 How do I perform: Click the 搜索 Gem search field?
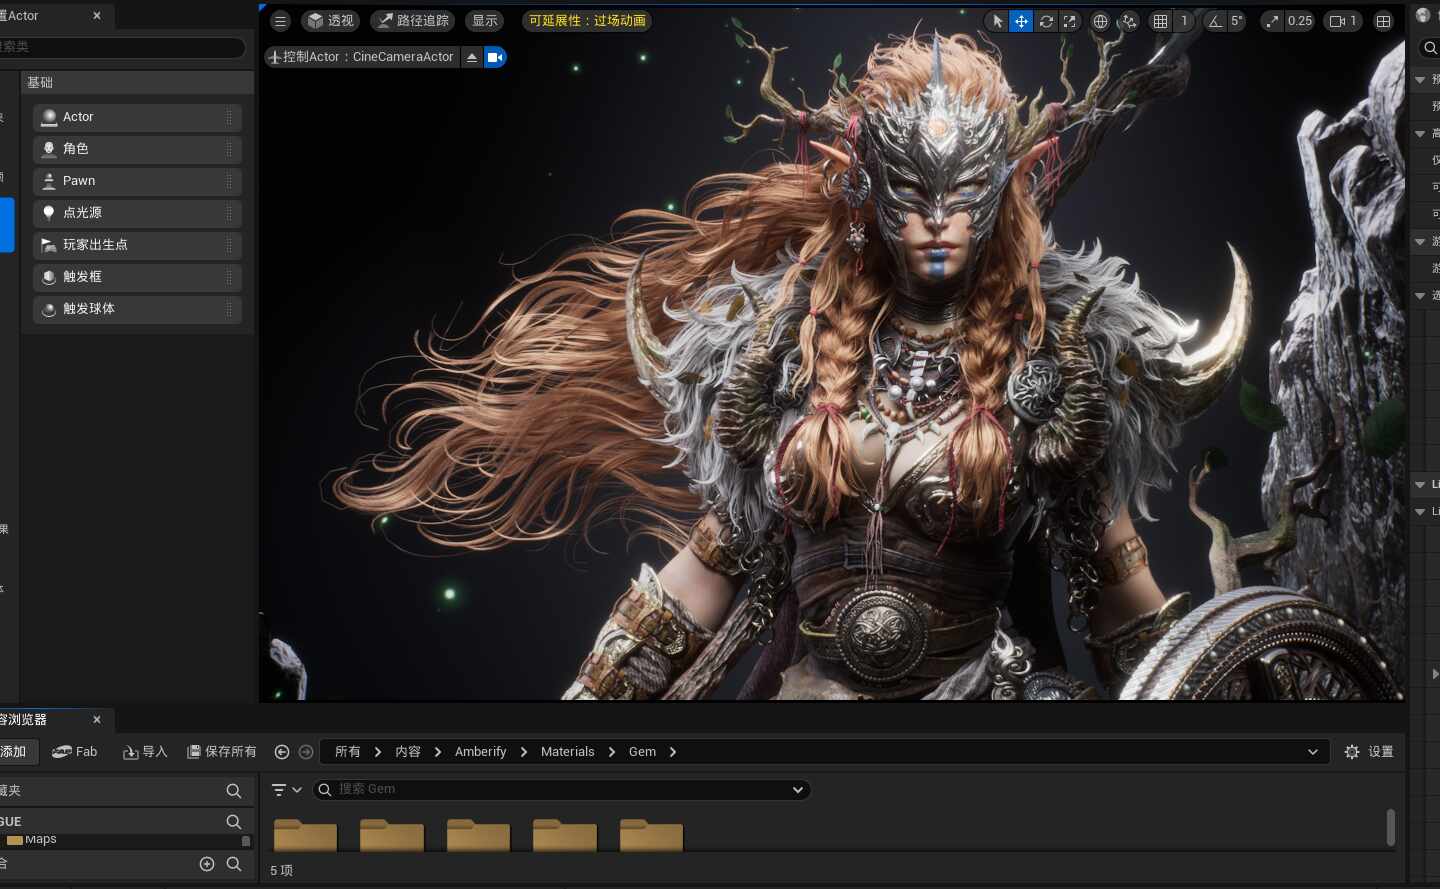pos(560,789)
